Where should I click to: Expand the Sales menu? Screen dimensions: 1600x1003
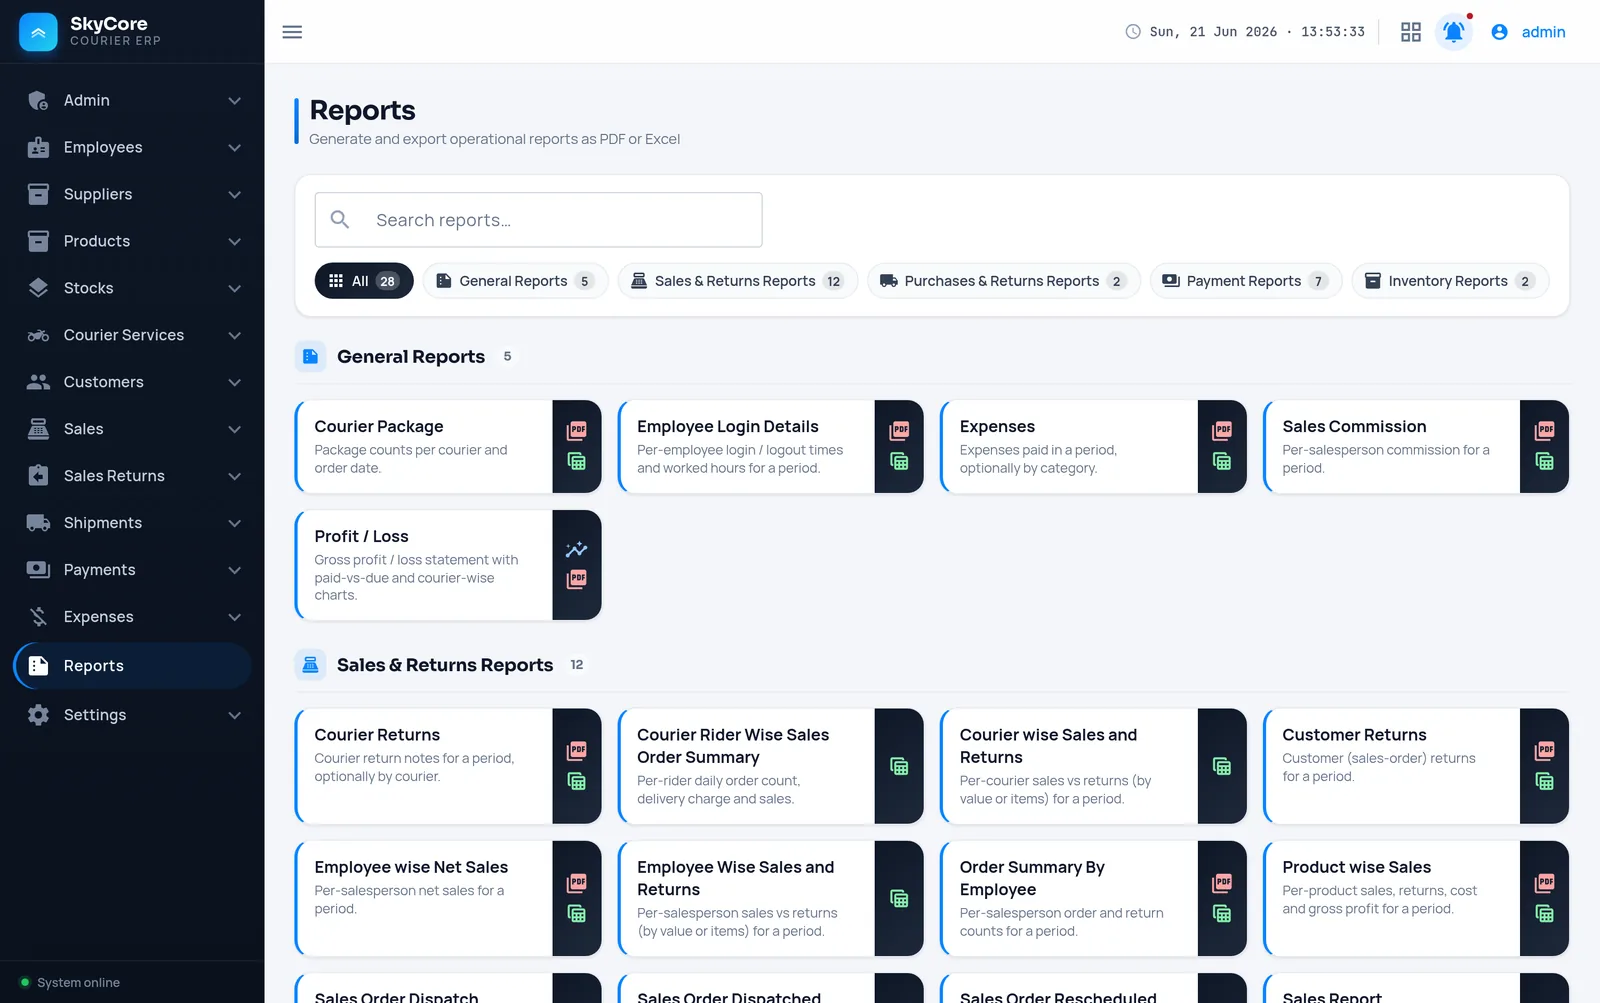[x=132, y=429]
